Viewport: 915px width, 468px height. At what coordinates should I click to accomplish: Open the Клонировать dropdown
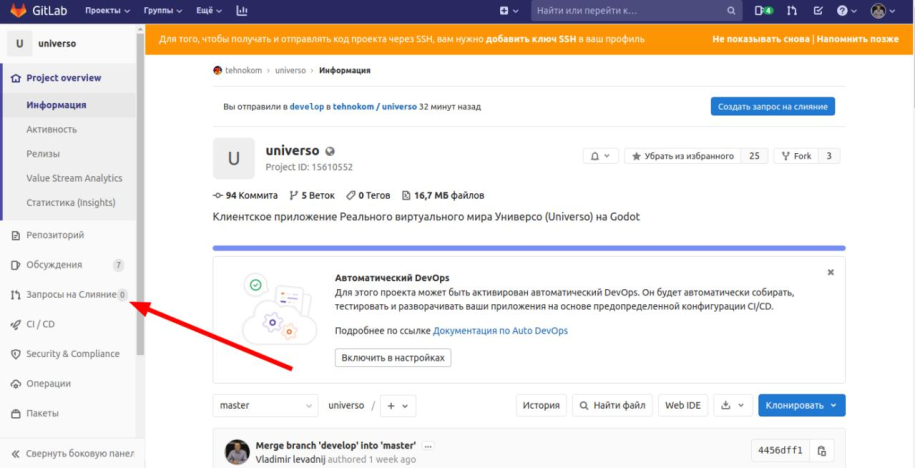[801, 406]
